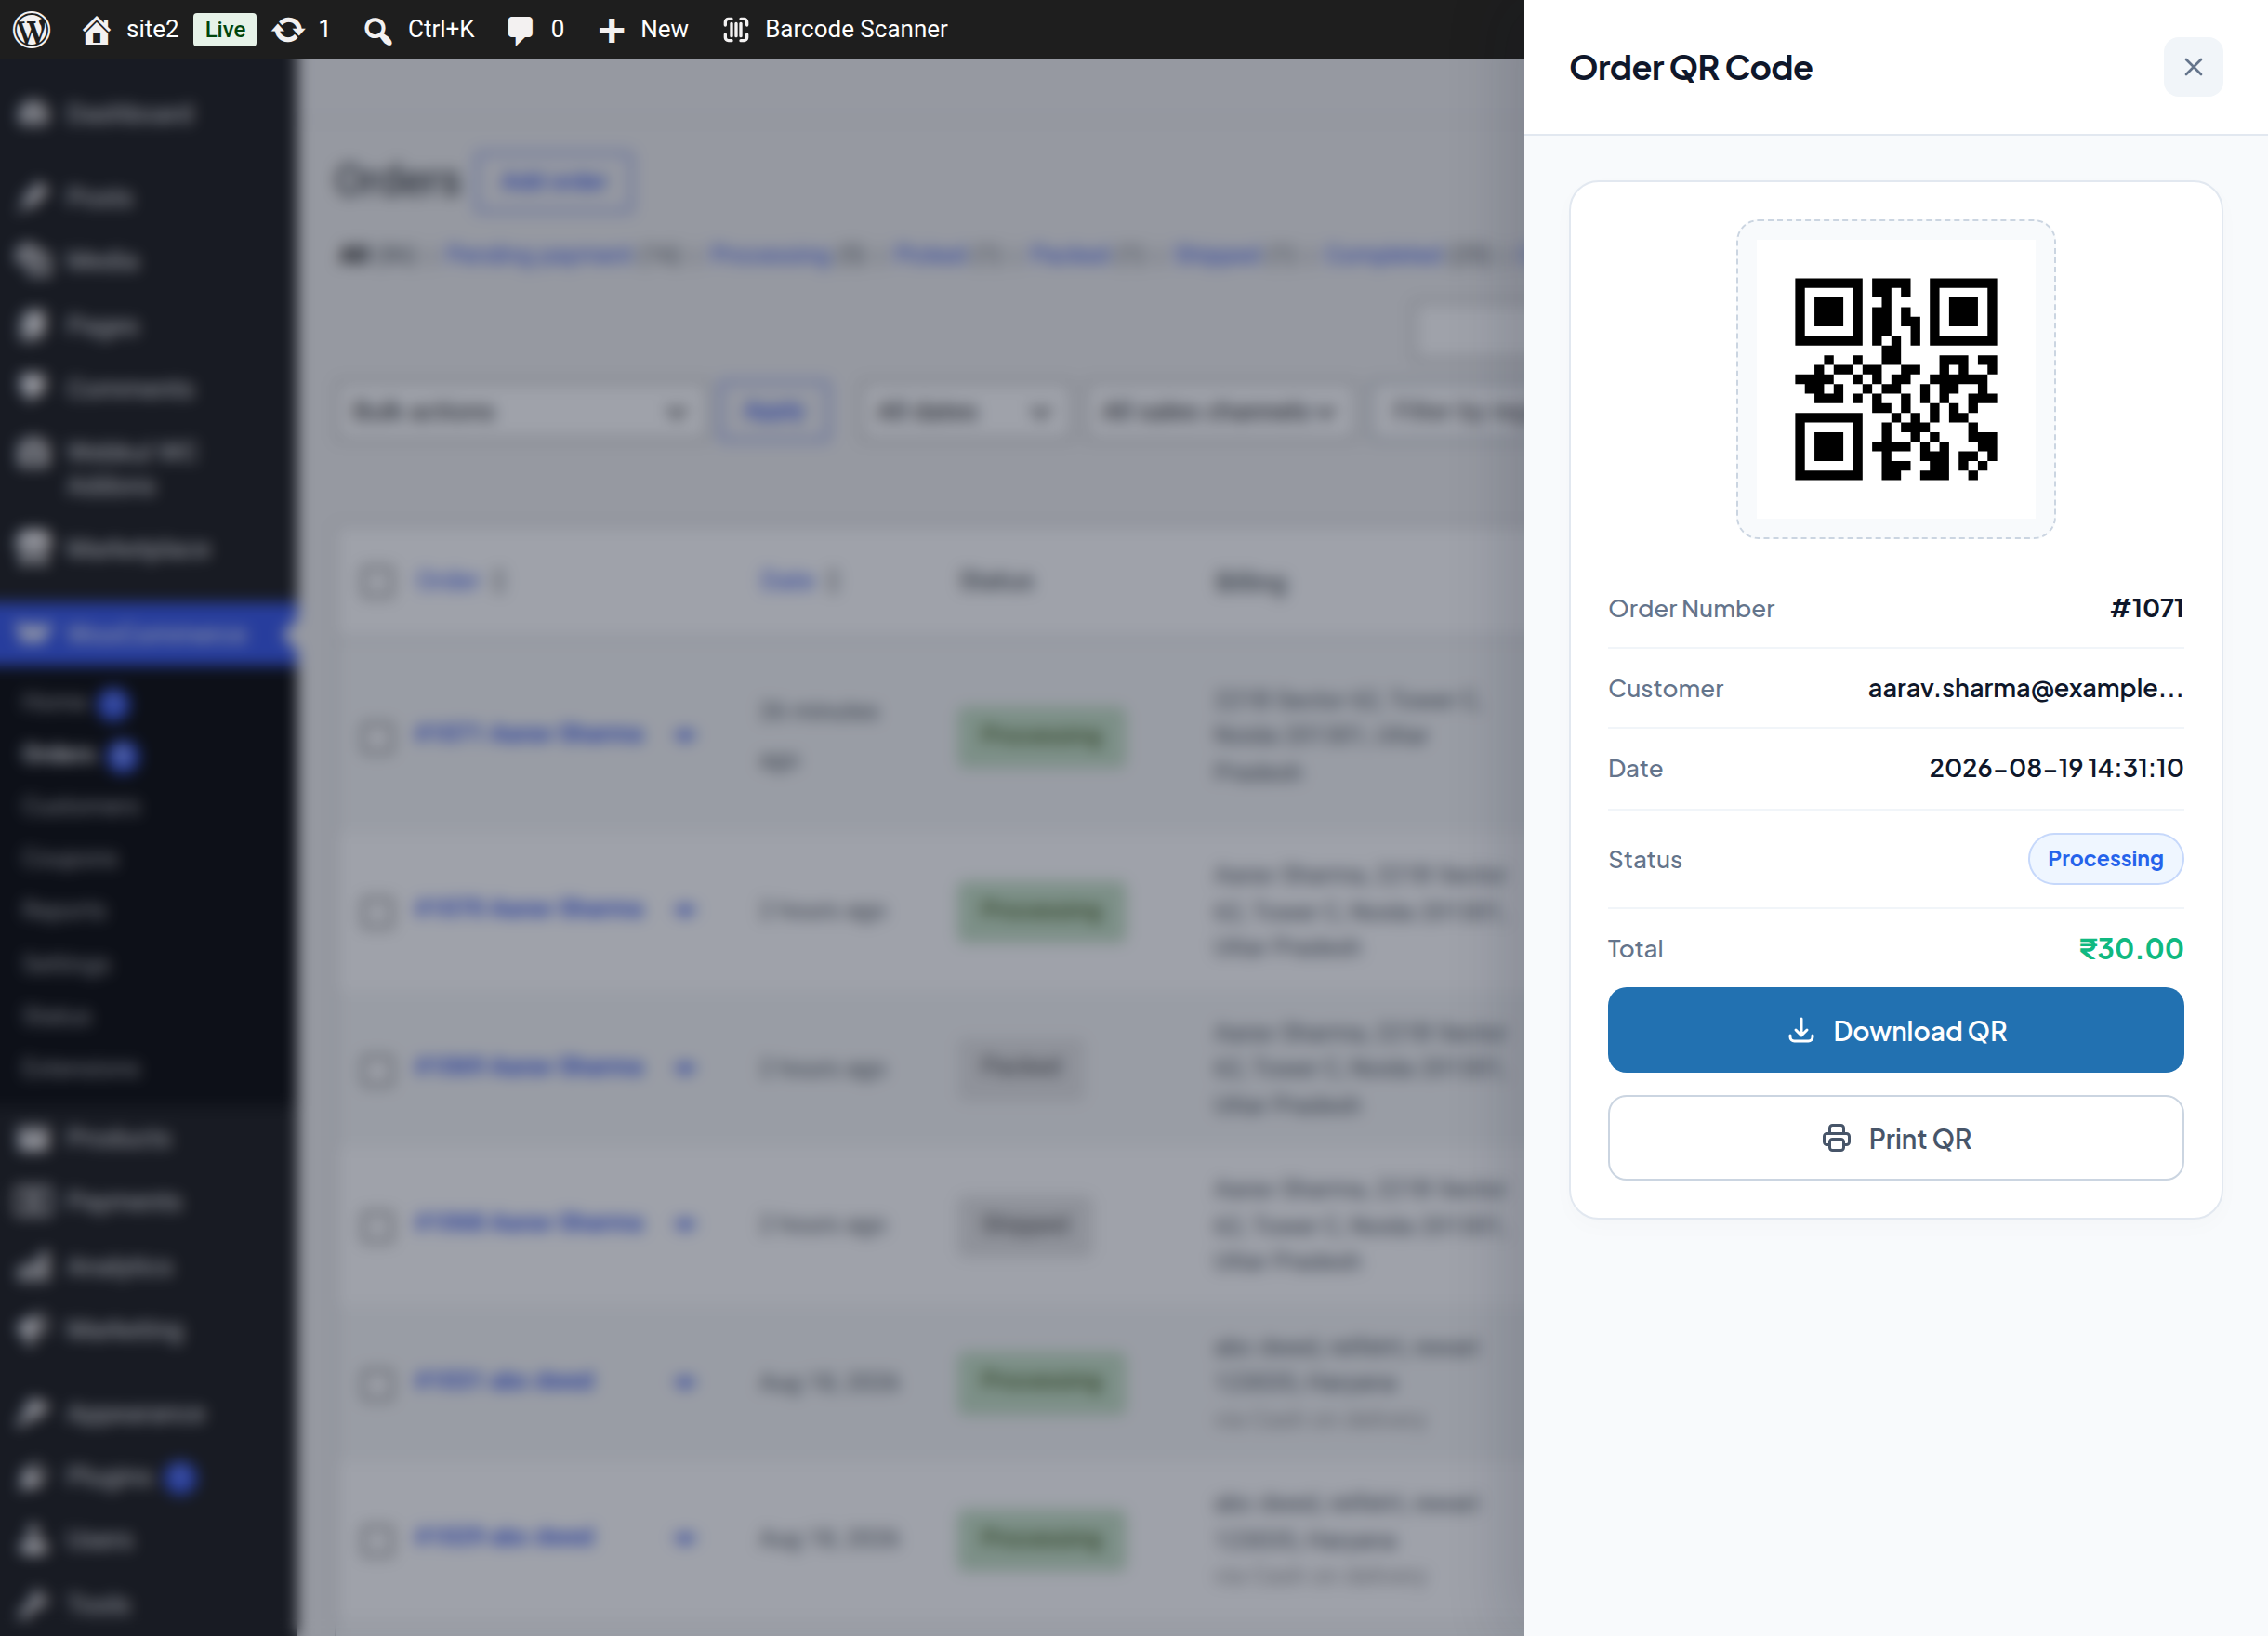Click the order QR code image
Screen dimensions: 2268x1636
pos(1895,379)
